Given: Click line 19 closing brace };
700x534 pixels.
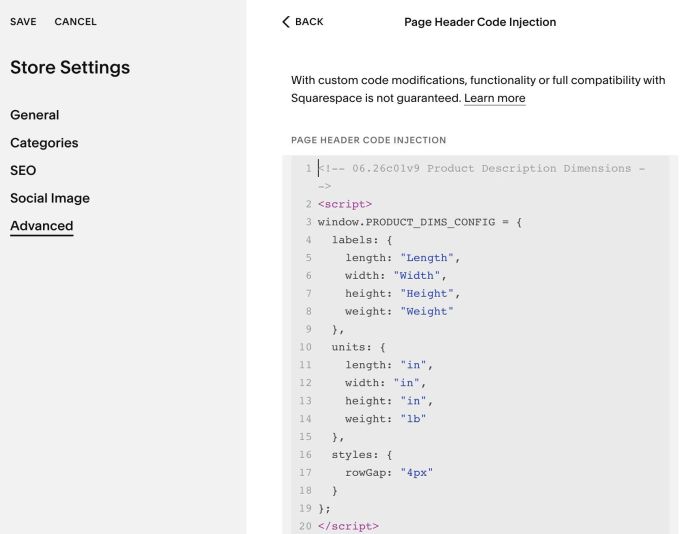Looking at the screenshot, I should coord(324,508).
